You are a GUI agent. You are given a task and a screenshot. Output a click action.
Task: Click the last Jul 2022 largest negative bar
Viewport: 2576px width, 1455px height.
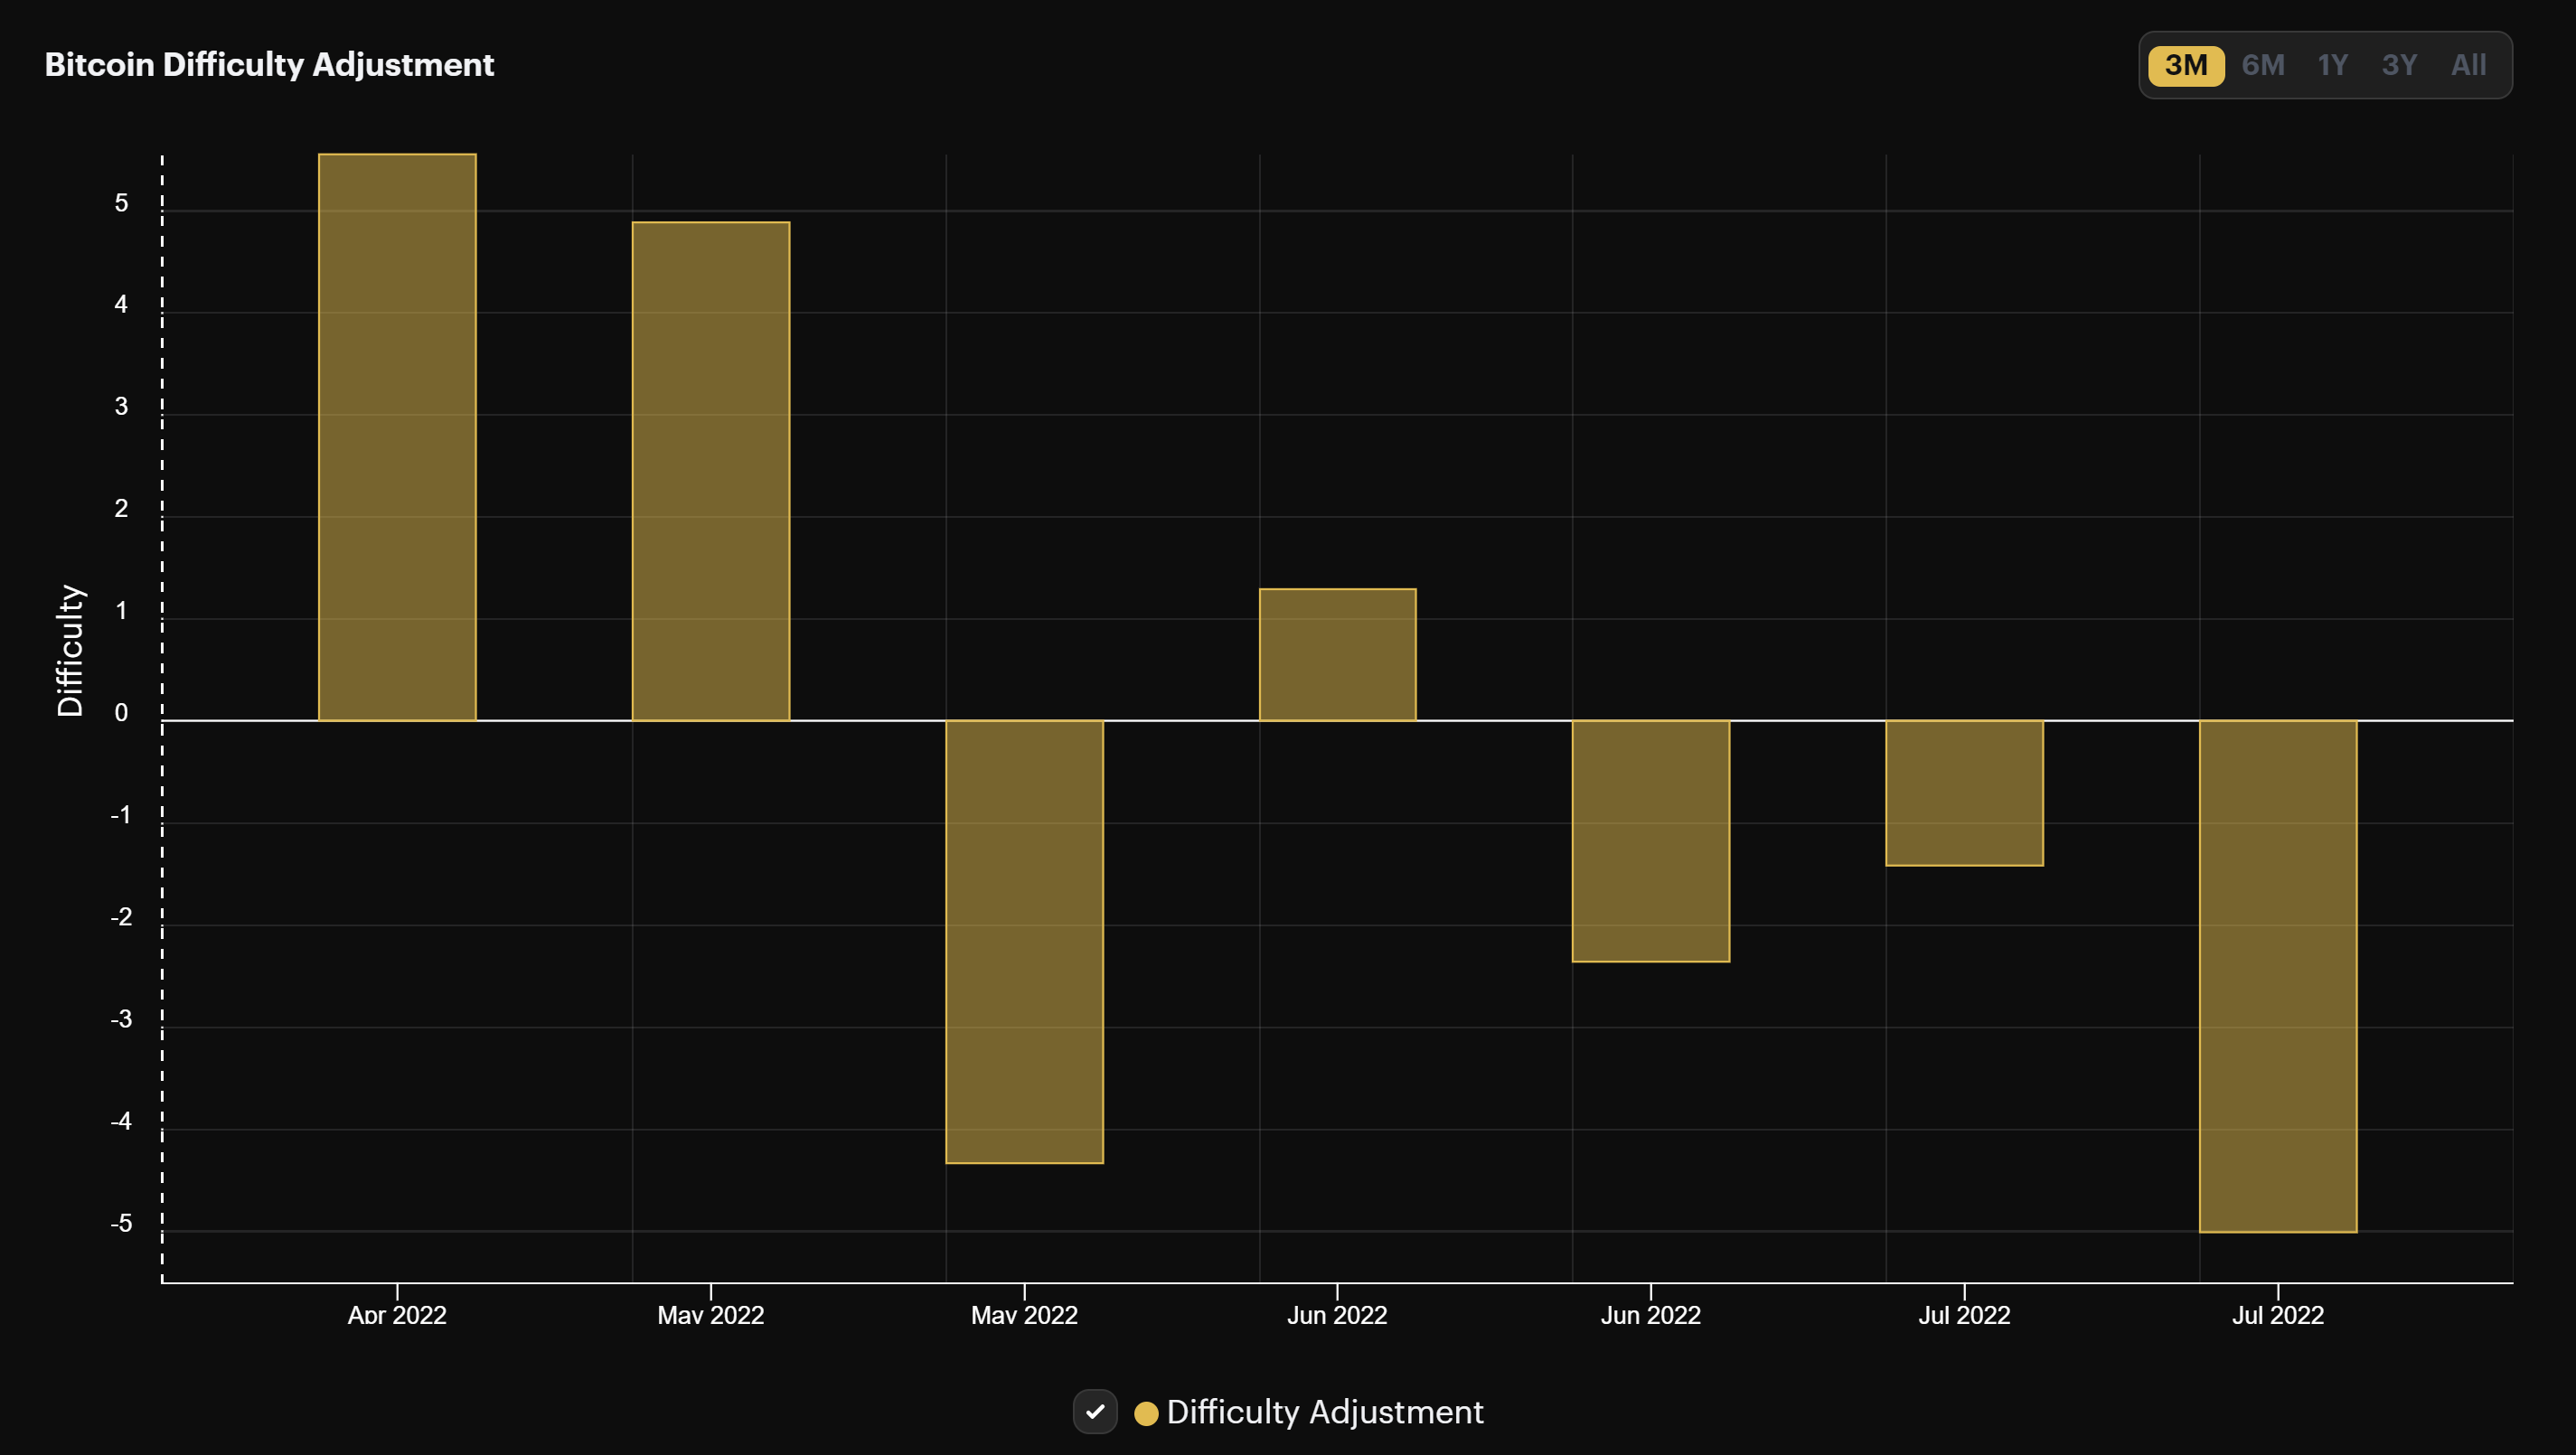click(2278, 976)
